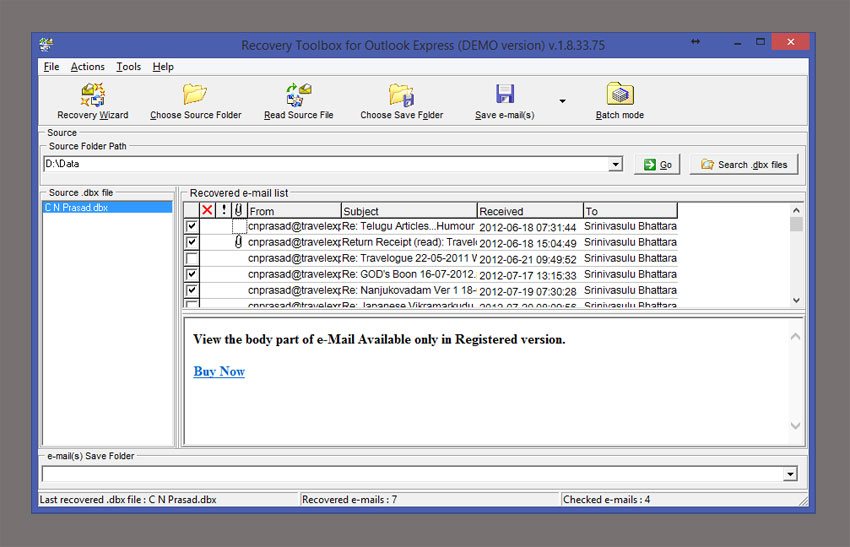This screenshot has height=547, width=850.
Task: Follow the Buy Now link
Action: point(219,371)
